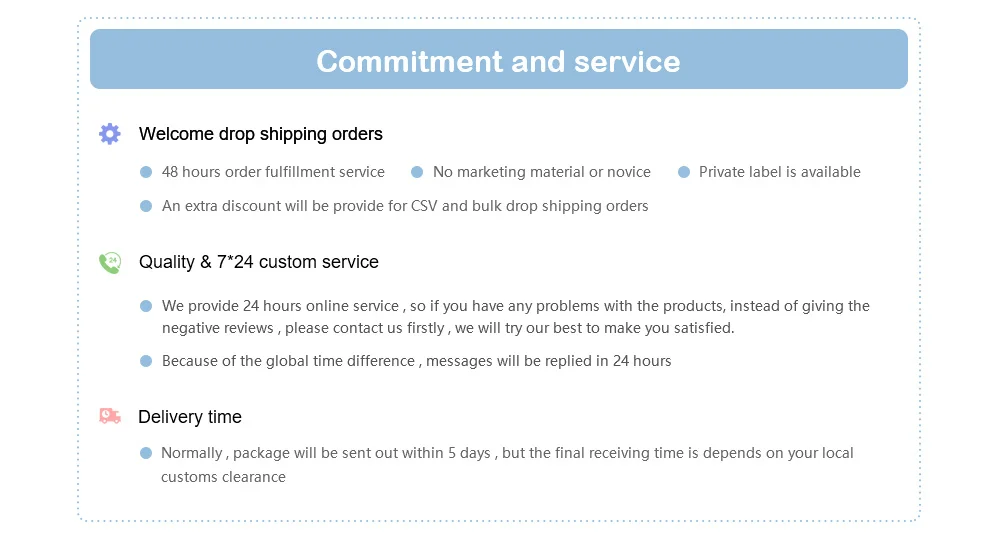Select the 'Quality & 7*24 custom service' heading

[258, 262]
